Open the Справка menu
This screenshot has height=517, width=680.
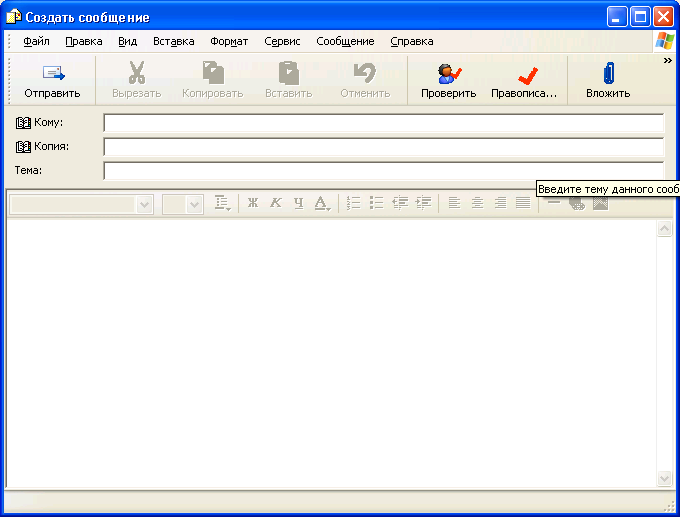[412, 41]
